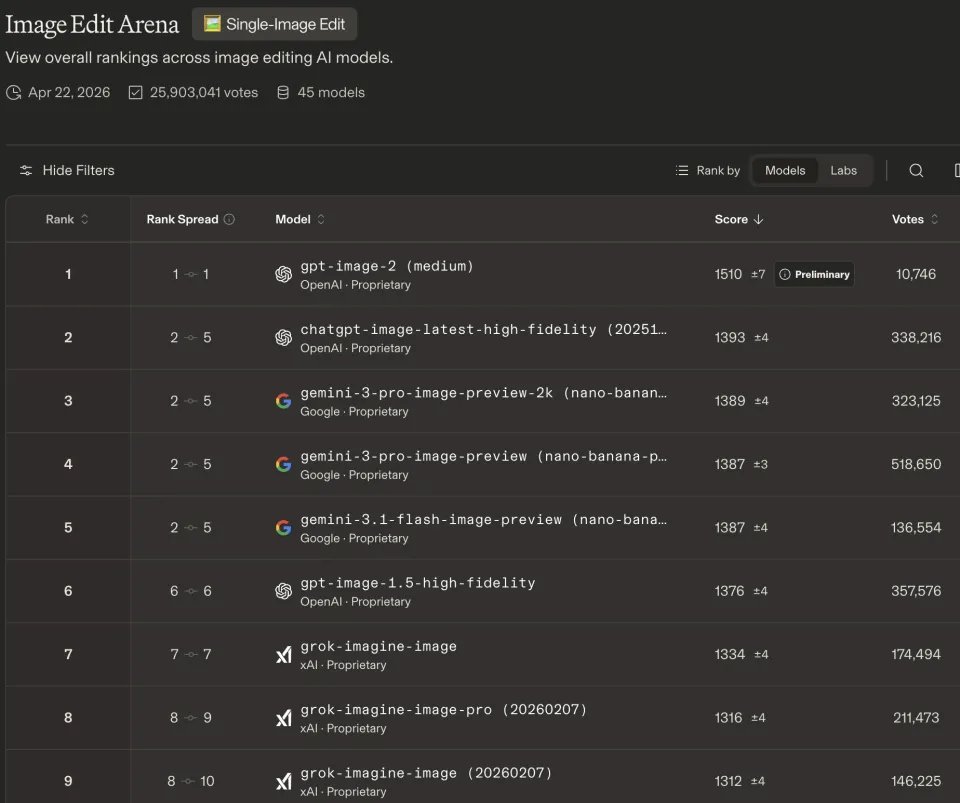The image size is (960, 803).
Task: Open the gpt-image-2 (medium) model entry
Action: [387, 266]
